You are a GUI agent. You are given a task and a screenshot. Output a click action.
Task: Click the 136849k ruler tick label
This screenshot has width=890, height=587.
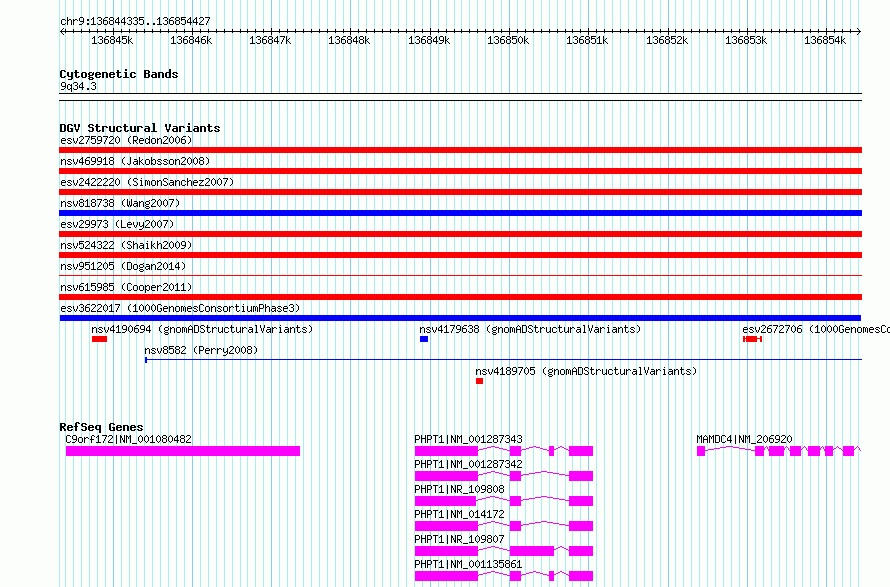(x=429, y=40)
